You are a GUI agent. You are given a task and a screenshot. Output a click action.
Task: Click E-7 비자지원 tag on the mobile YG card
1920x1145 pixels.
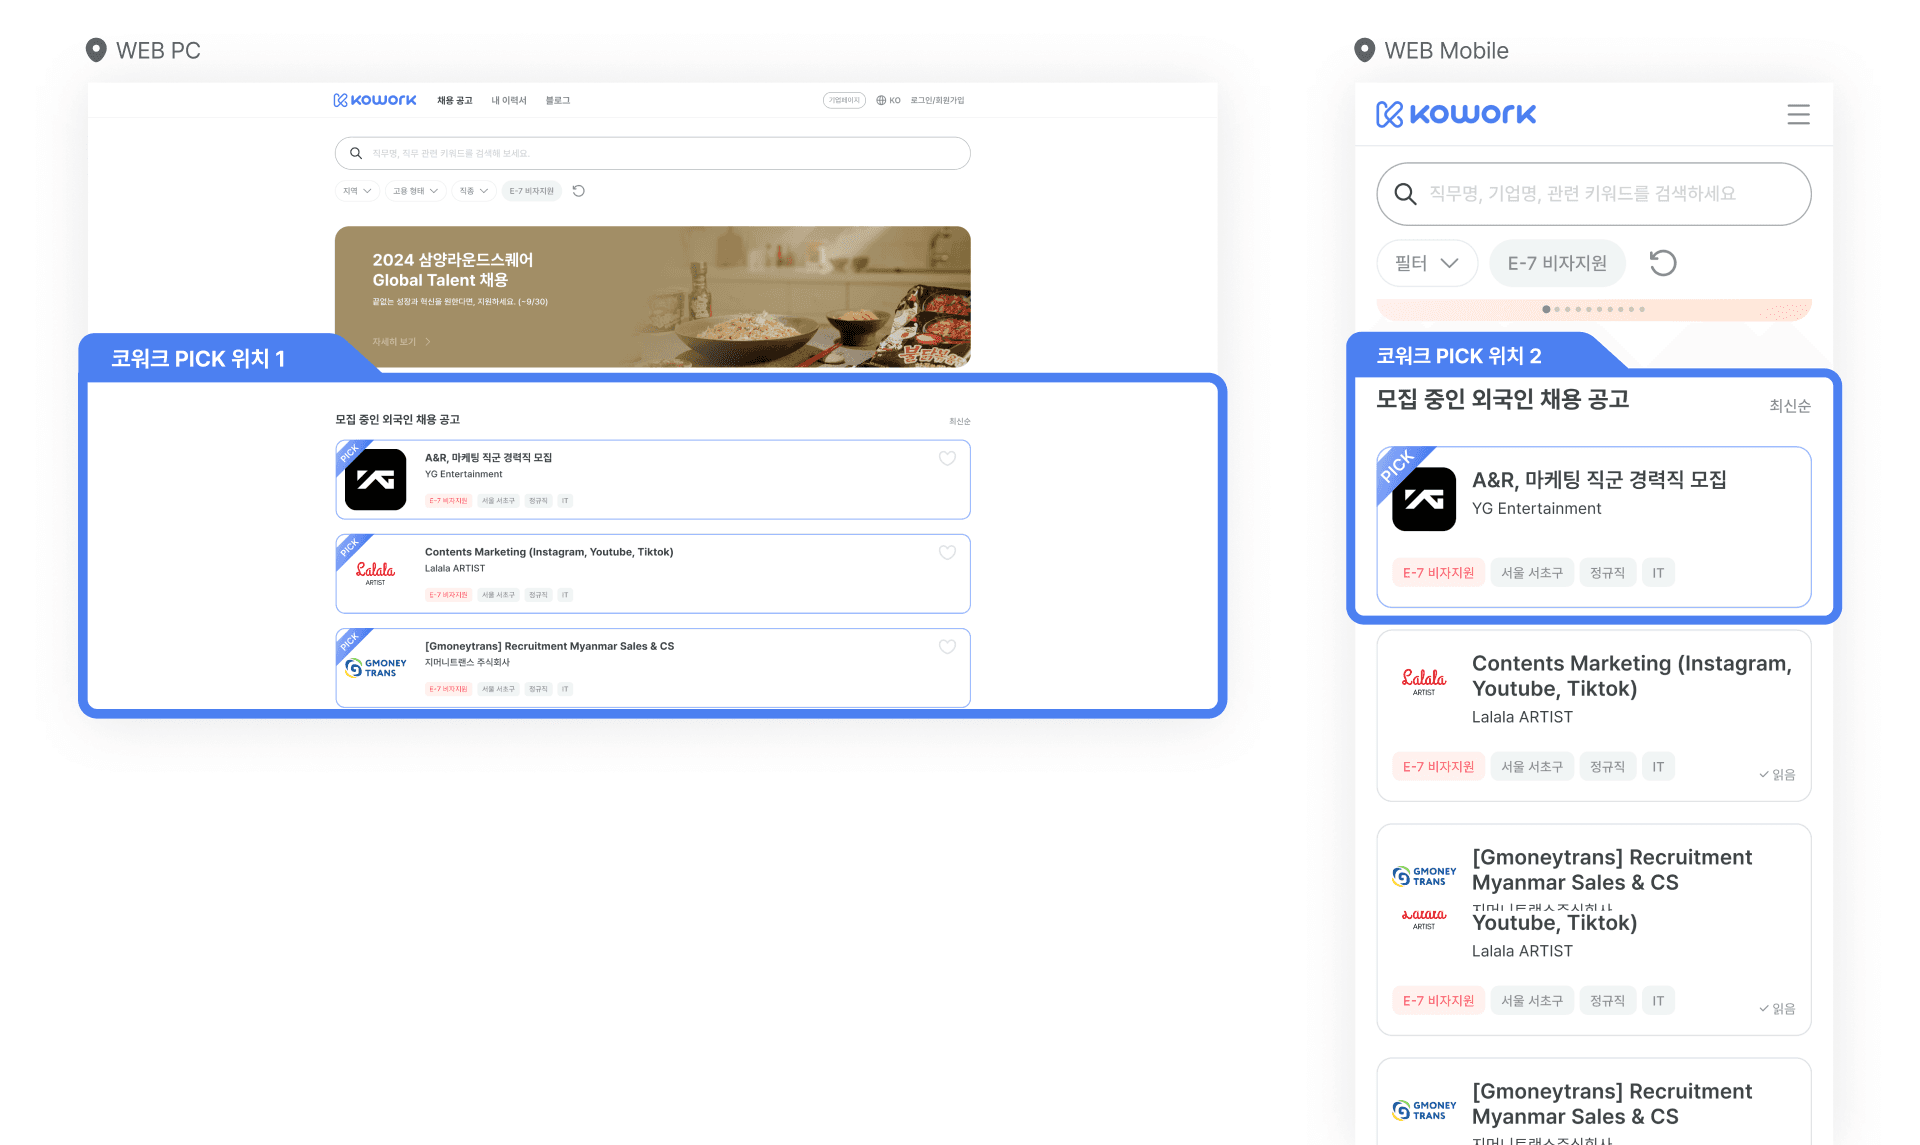pyautogui.click(x=1438, y=573)
